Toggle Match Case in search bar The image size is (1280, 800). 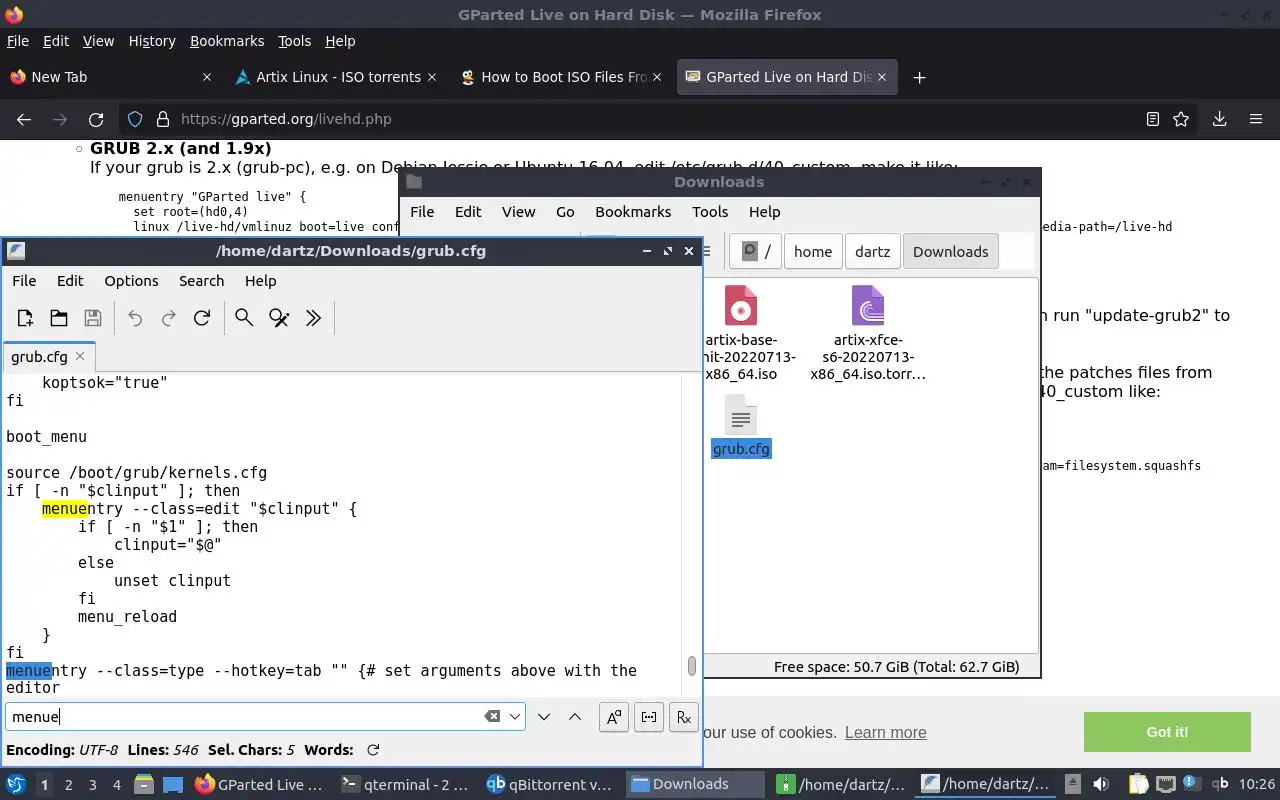[x=614, y=716]
